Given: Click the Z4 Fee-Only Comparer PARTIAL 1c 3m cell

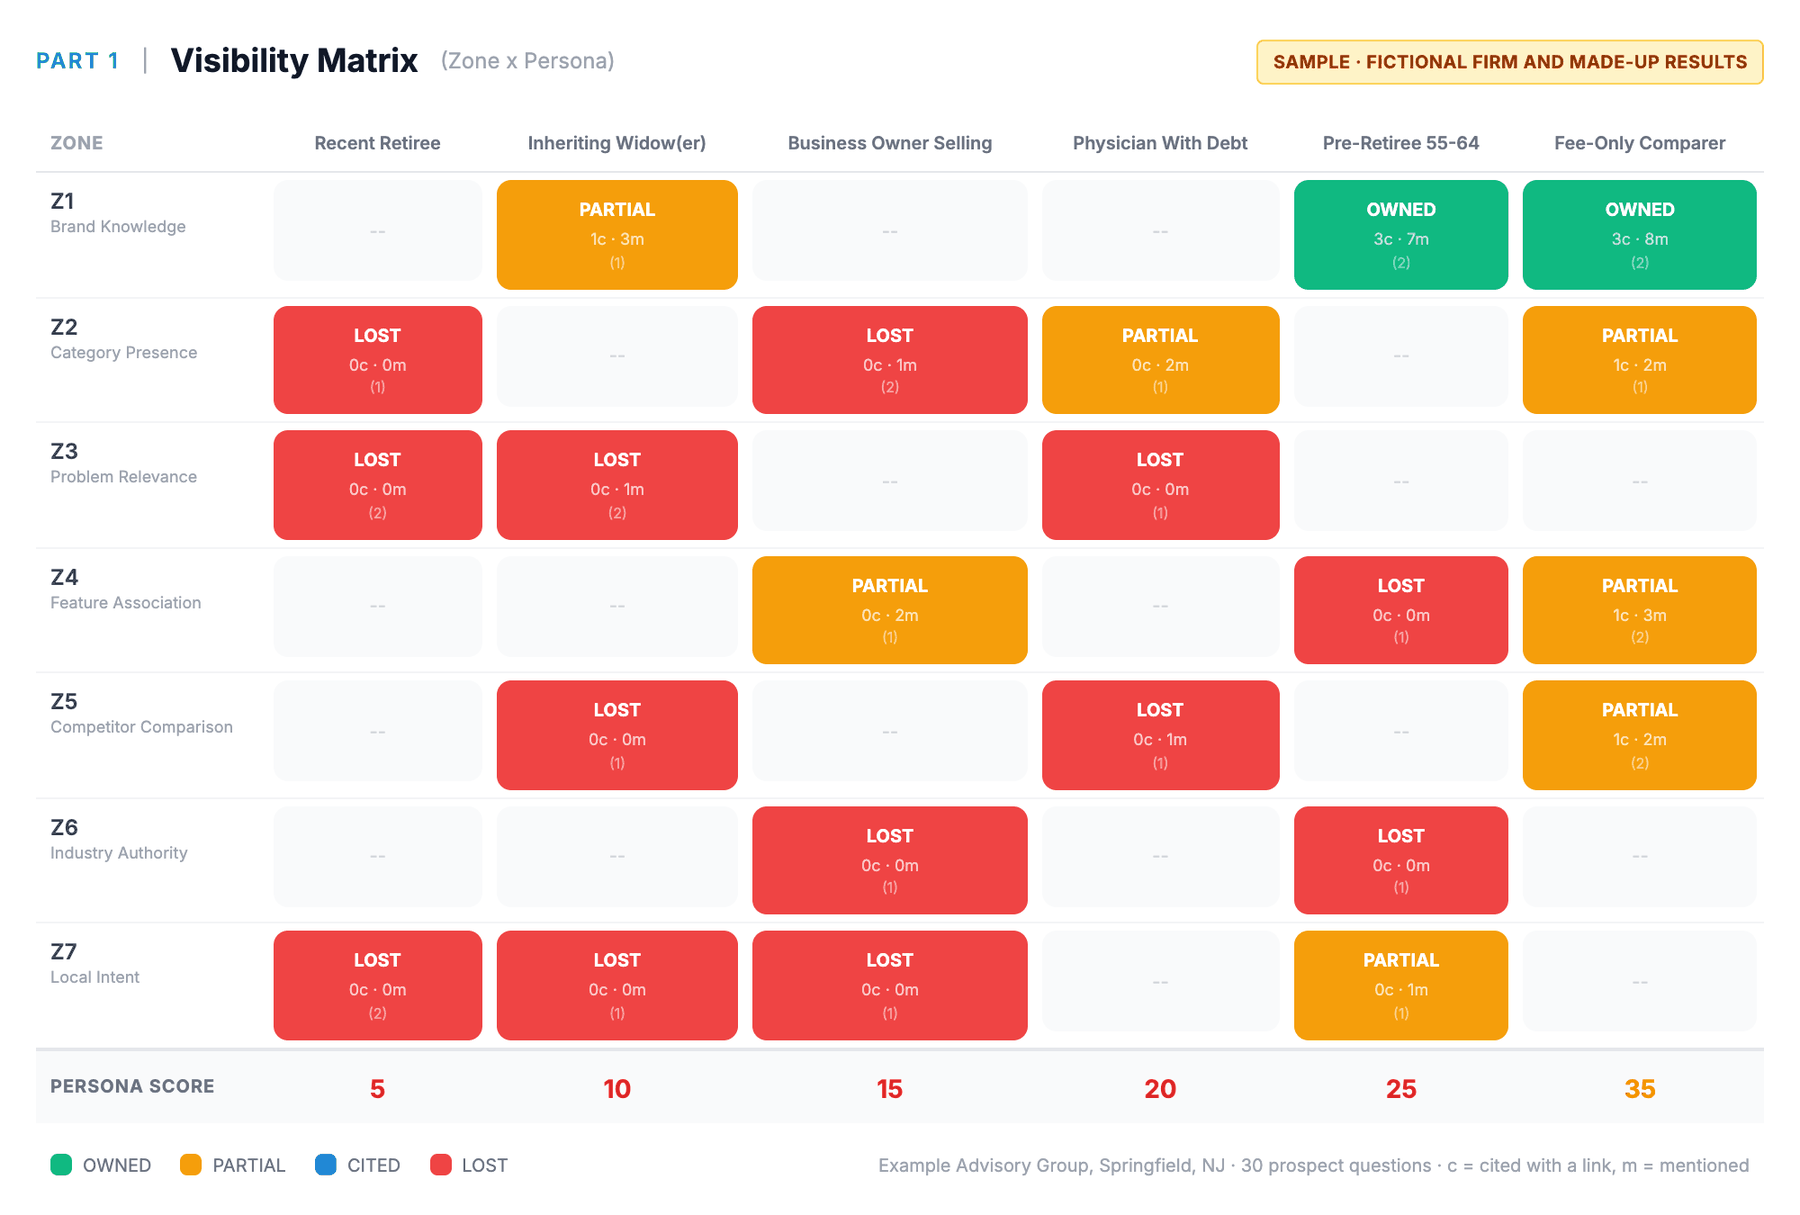Looking at the screenshot, I should [1640, 610].
